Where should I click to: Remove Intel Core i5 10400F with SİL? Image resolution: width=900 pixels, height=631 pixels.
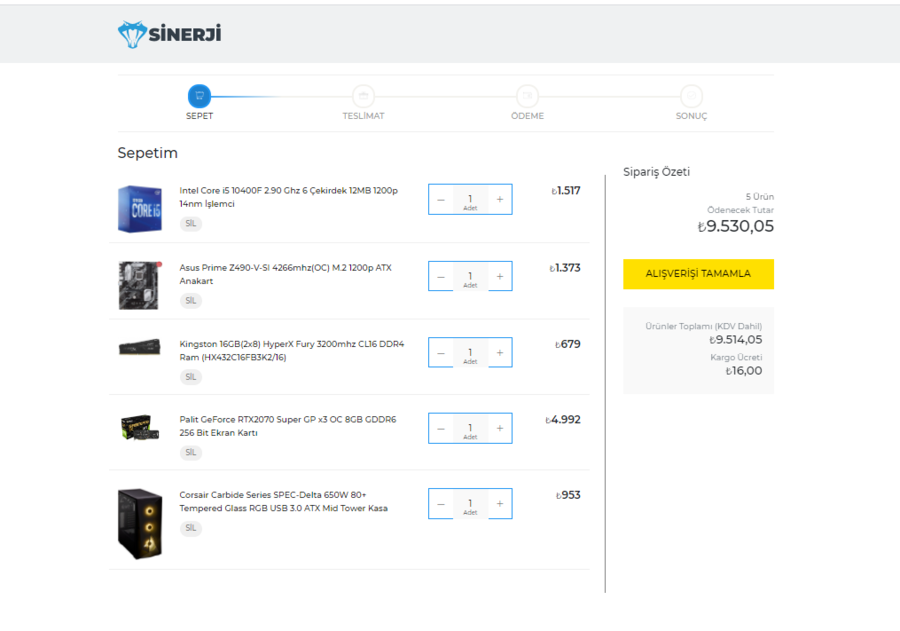coord(191,223)
